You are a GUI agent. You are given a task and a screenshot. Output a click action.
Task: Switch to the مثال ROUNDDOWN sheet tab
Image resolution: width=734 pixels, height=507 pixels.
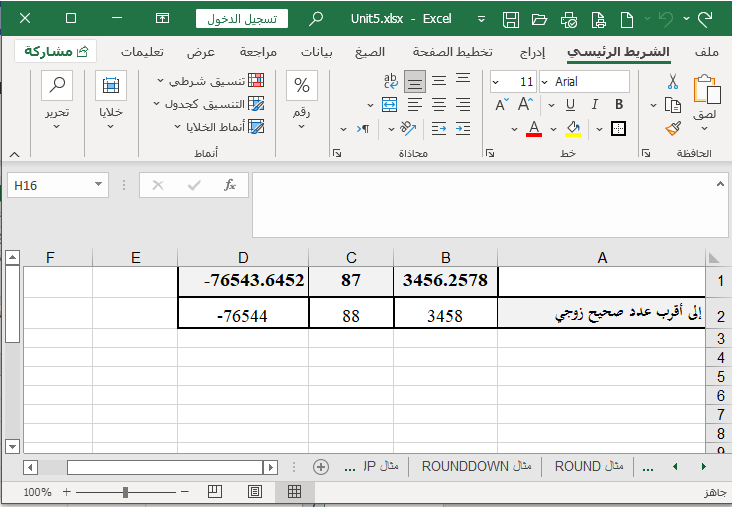[476, 466]
